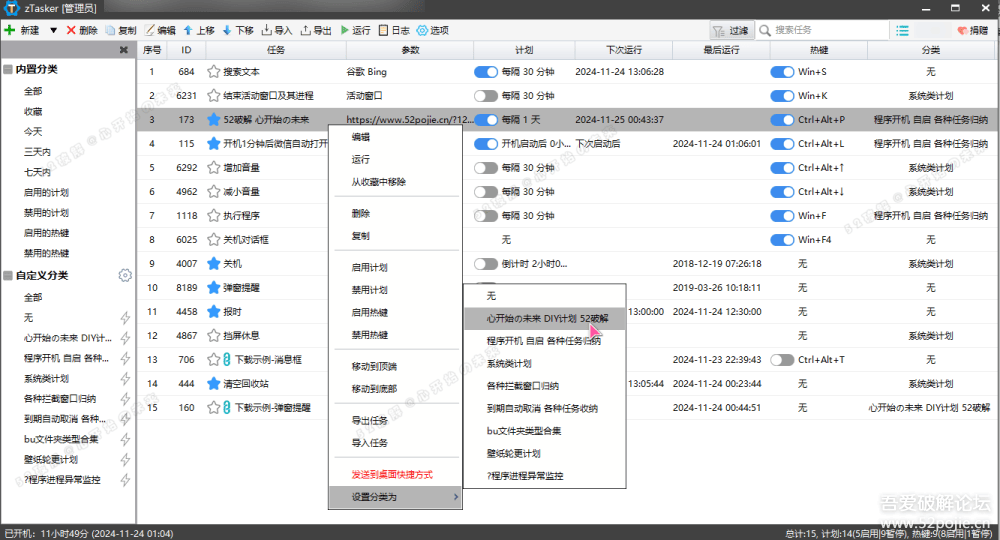Click the 上移 move-up arrow icon
The height and width of the screenshot is (540, 1000).
(188, 30)
